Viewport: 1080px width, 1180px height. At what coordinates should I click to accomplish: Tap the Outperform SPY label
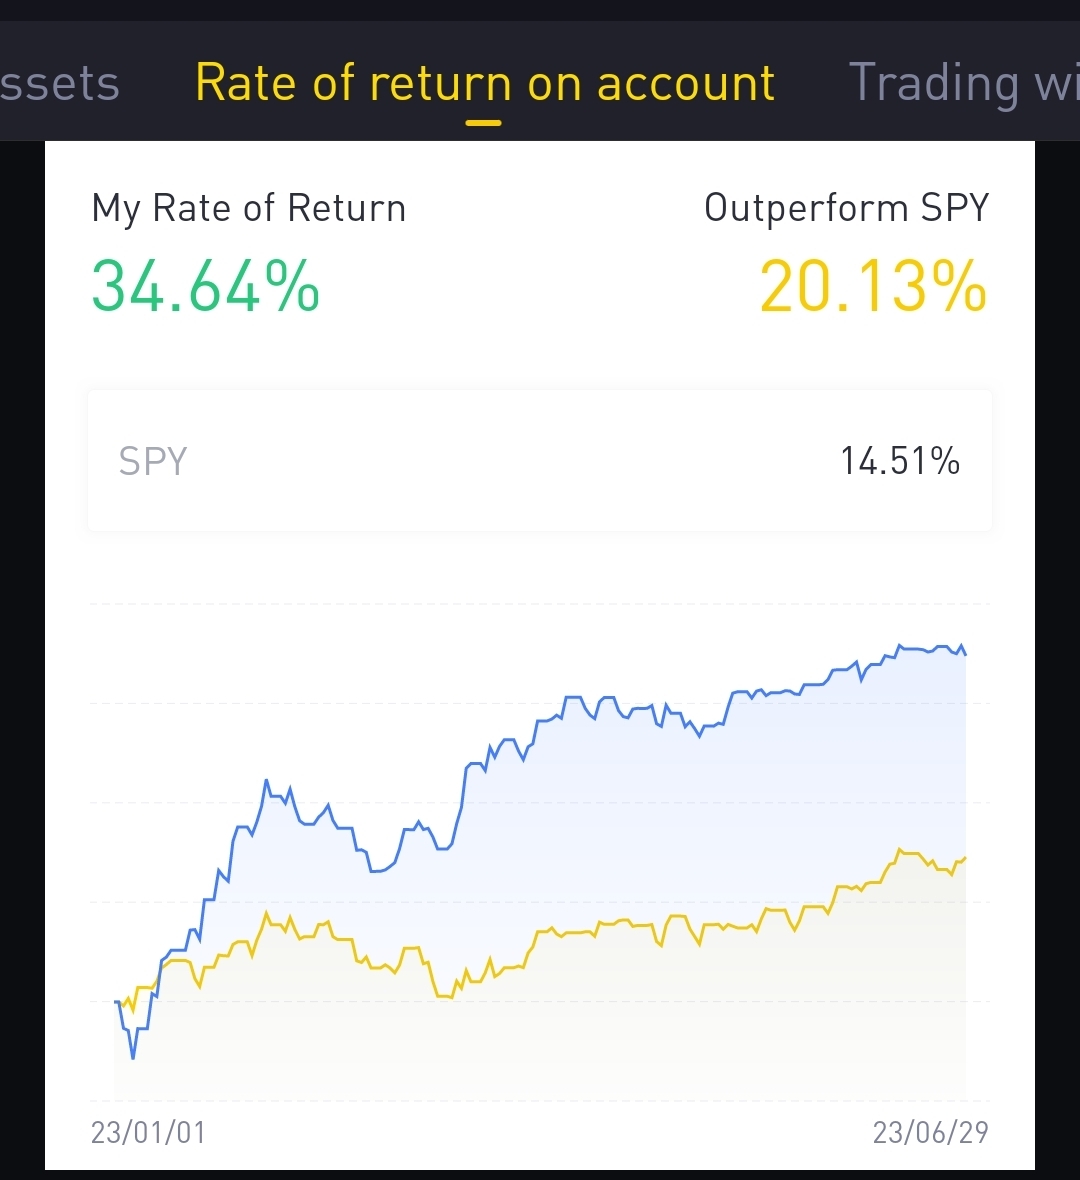tap(846, 207)
